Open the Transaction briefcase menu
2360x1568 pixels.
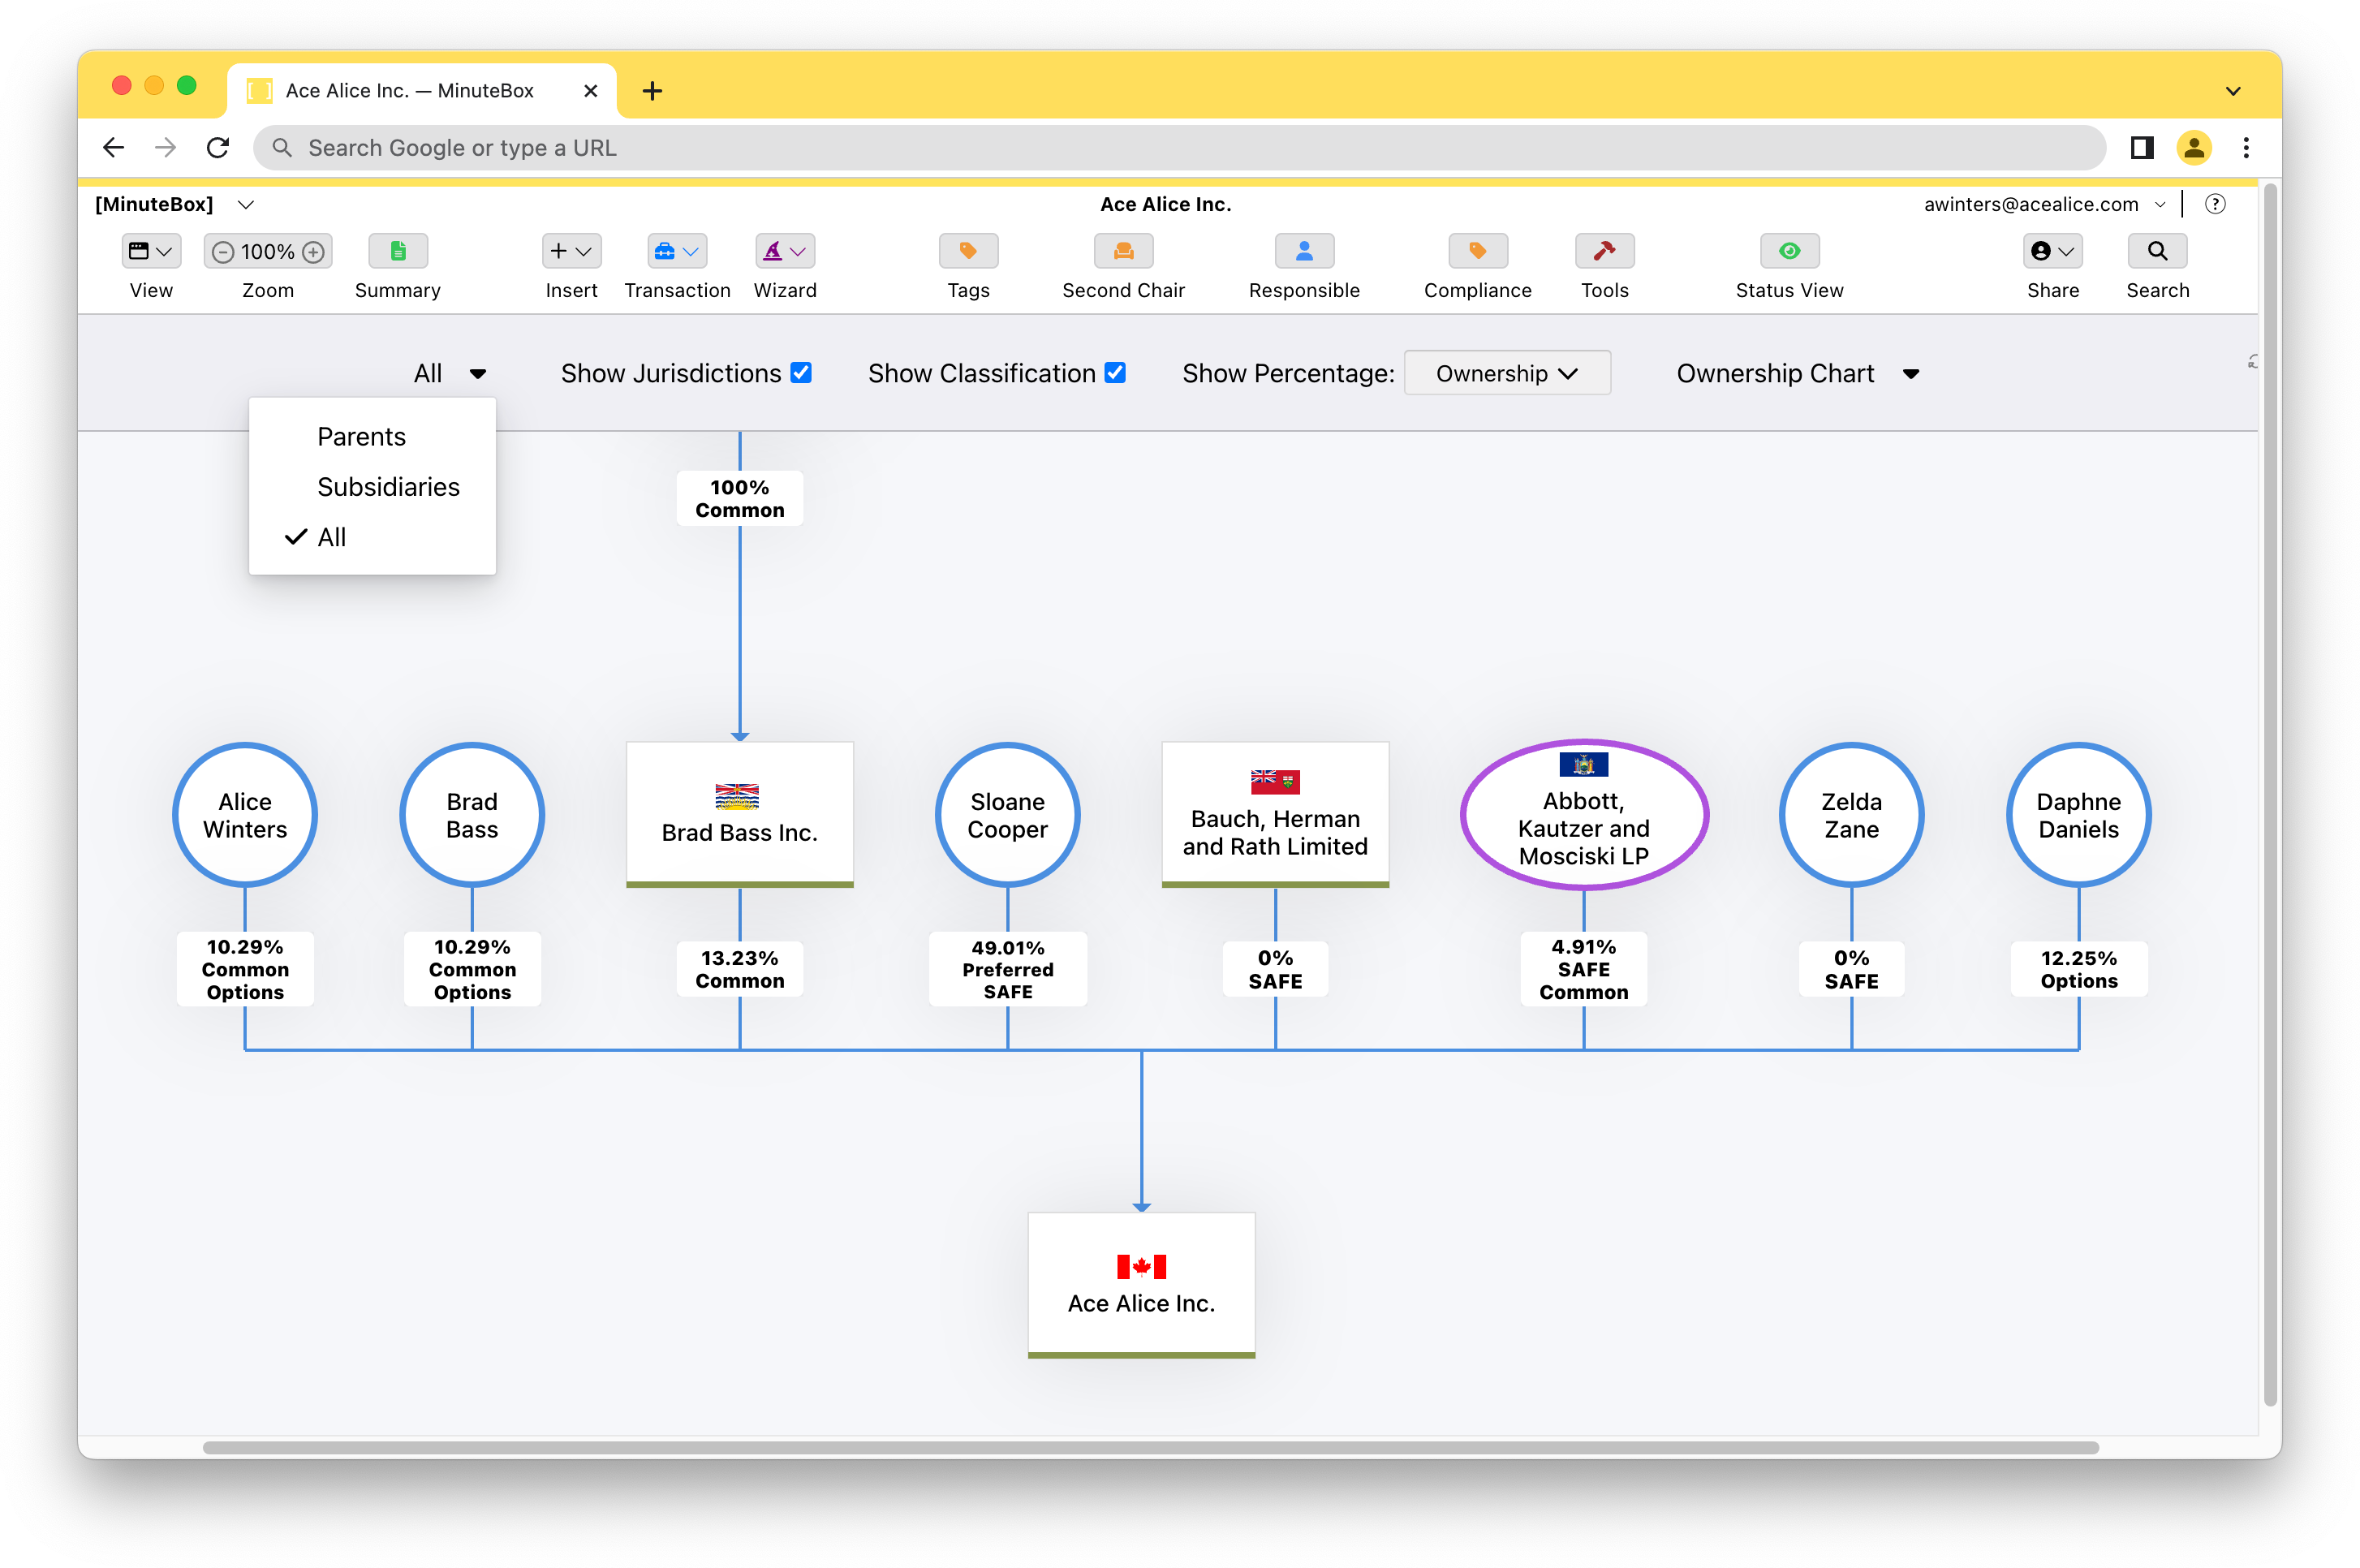[x=677, y=251]
